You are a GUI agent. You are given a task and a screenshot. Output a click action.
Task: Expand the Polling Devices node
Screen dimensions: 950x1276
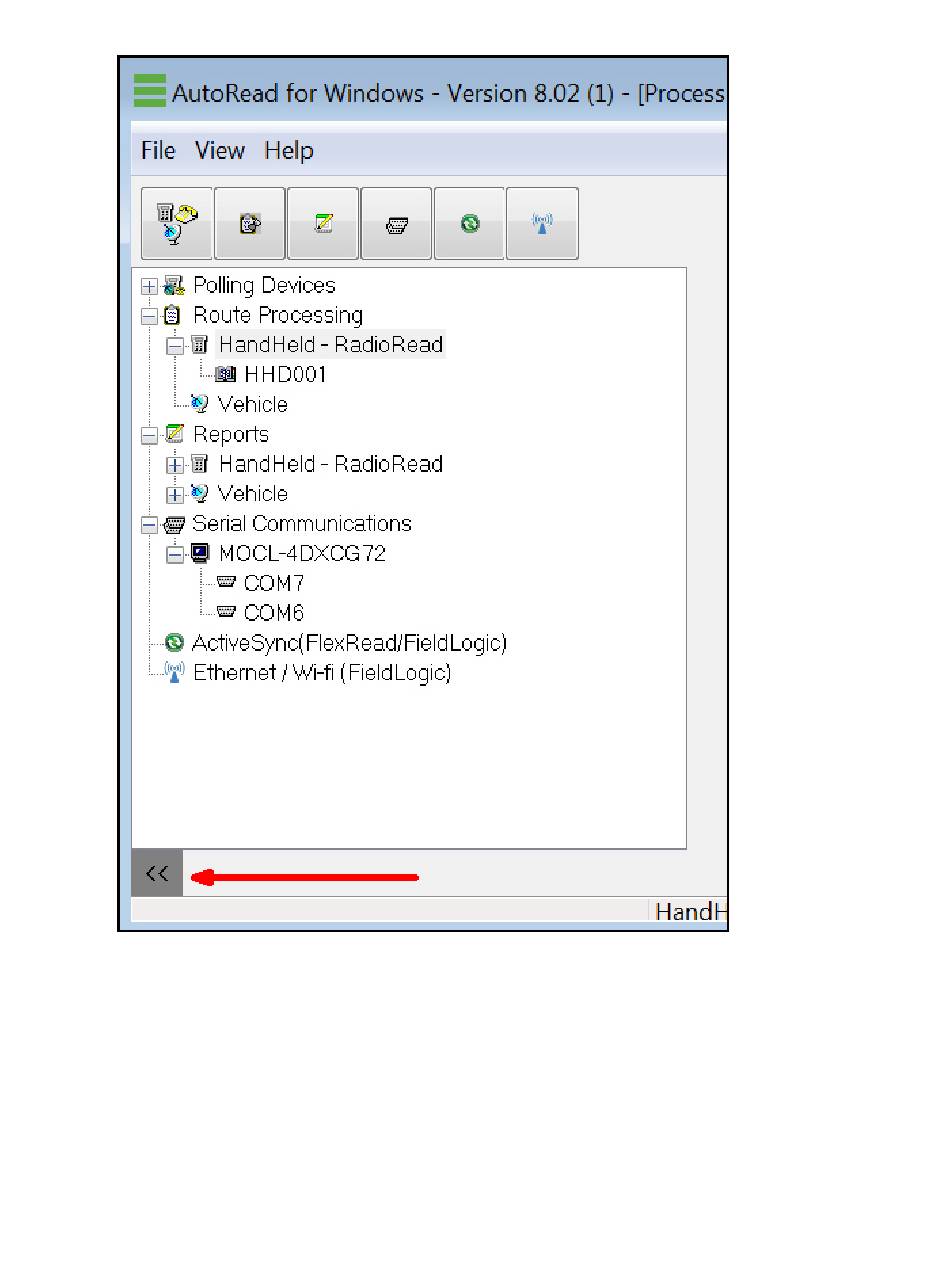pos(150,287)
